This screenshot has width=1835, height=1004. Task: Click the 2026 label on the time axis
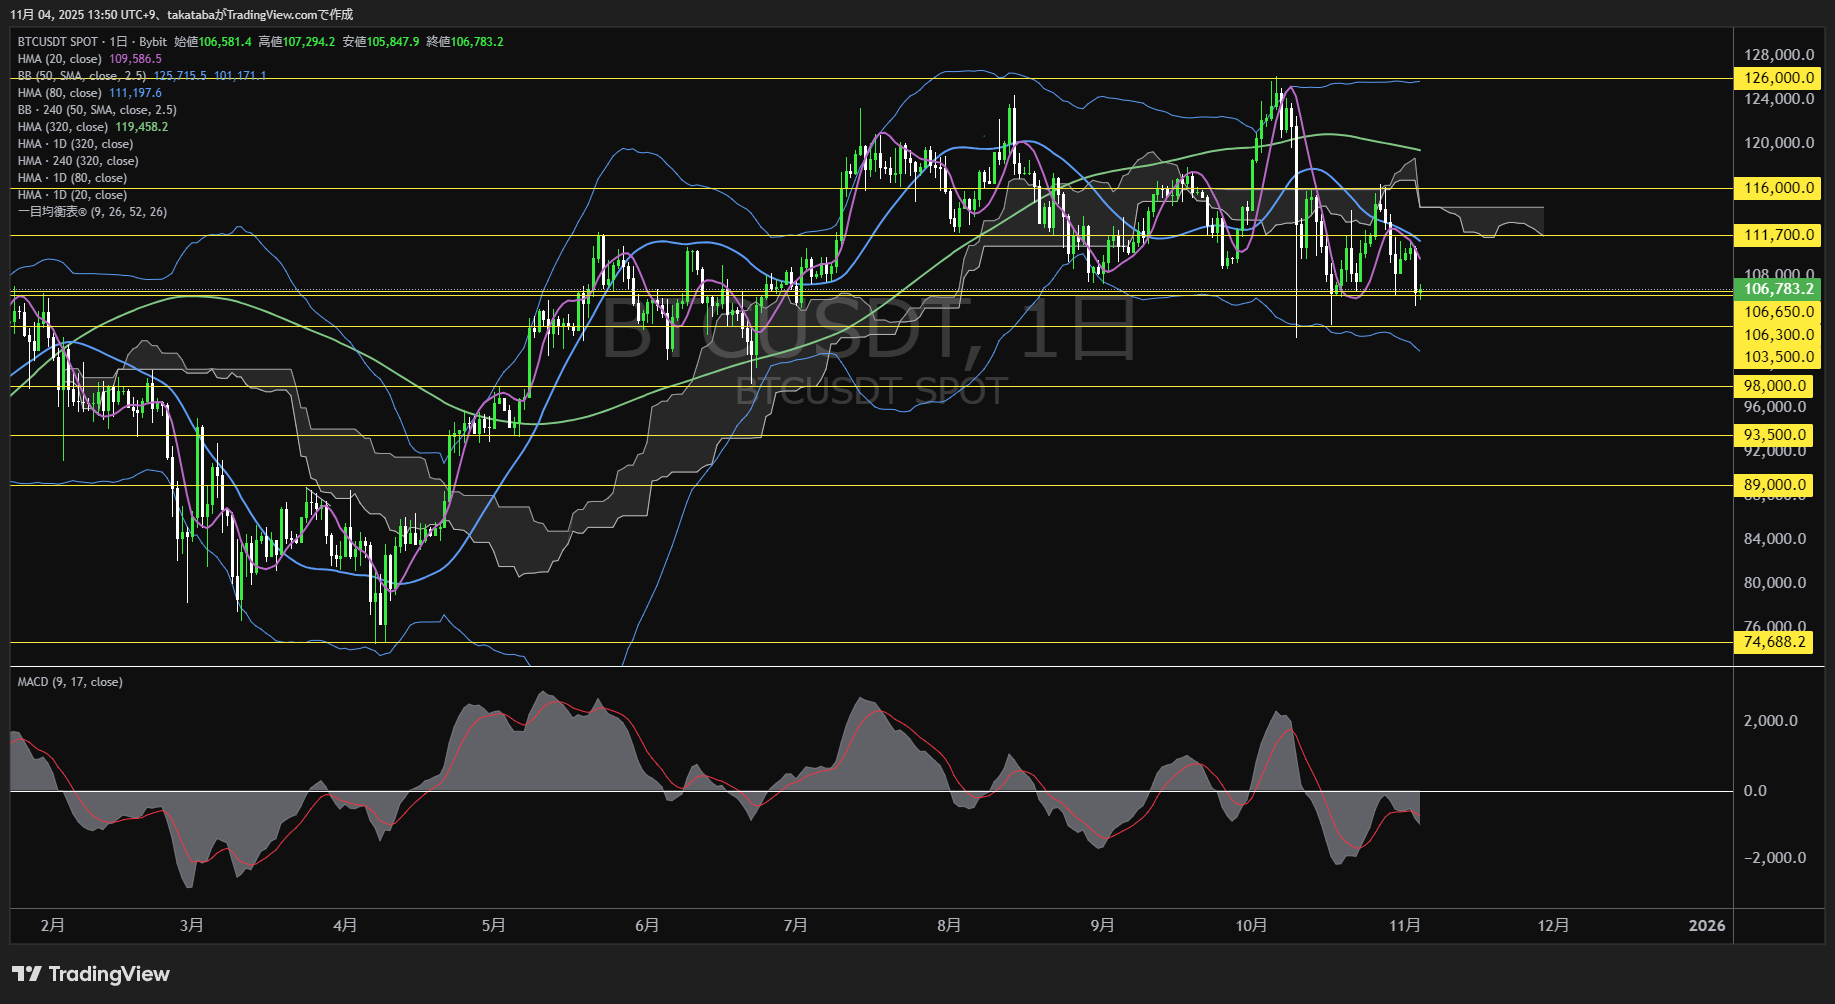click(1706, 926)
